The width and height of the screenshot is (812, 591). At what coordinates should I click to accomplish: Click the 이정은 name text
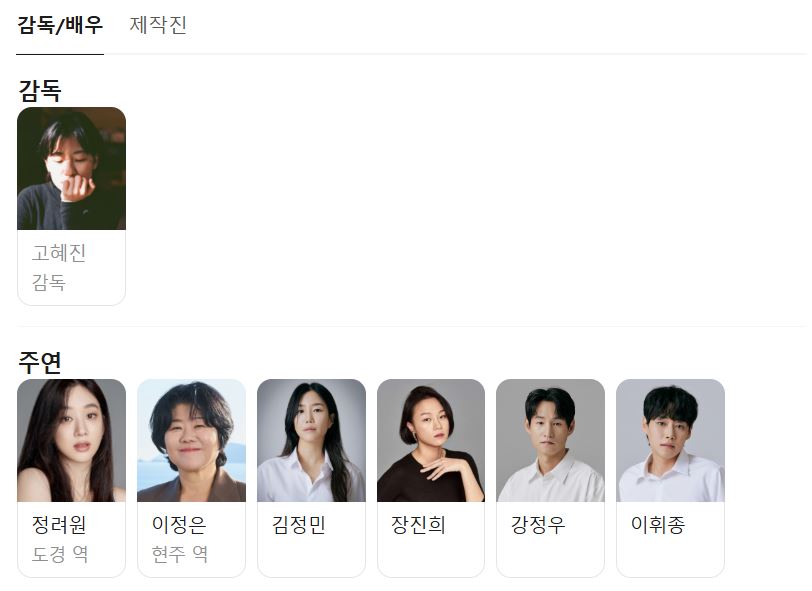coord(179,525)
